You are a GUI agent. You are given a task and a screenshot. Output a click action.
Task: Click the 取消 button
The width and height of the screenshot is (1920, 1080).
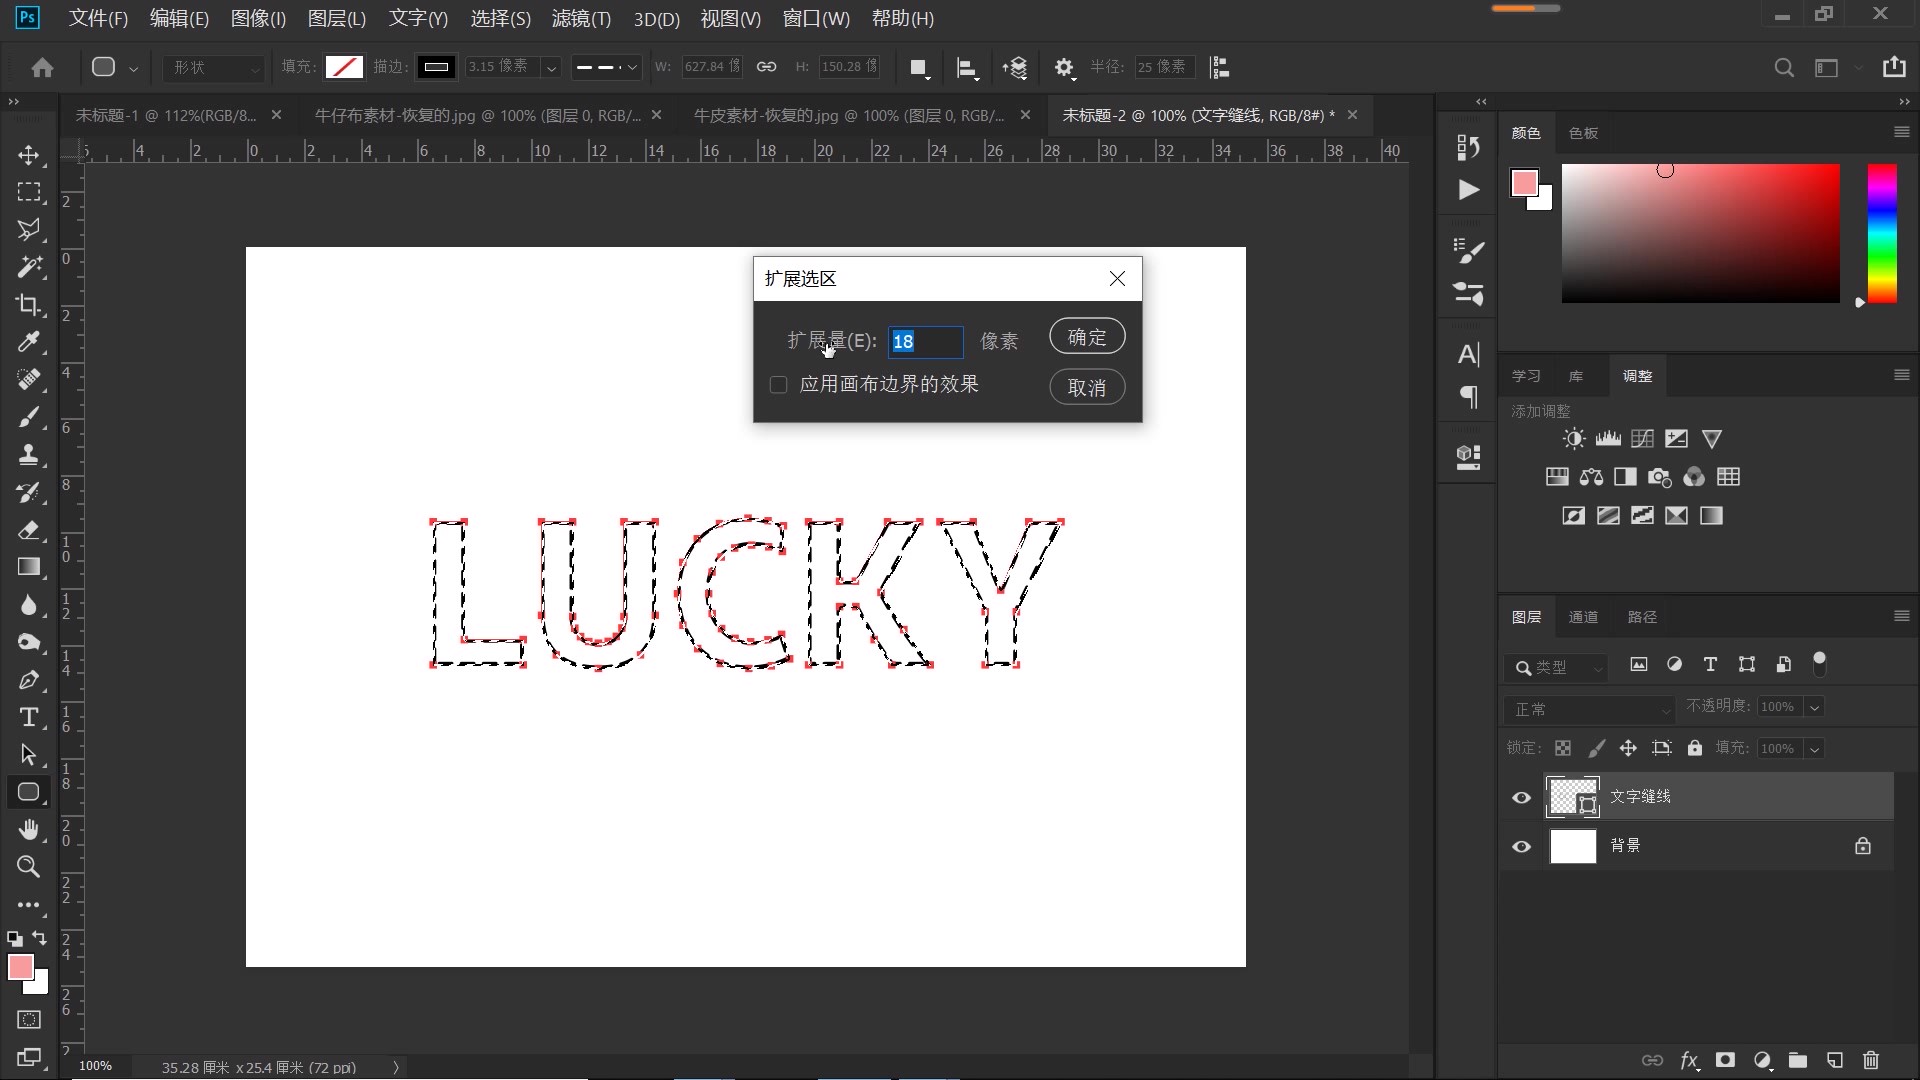coord(1086,387)
